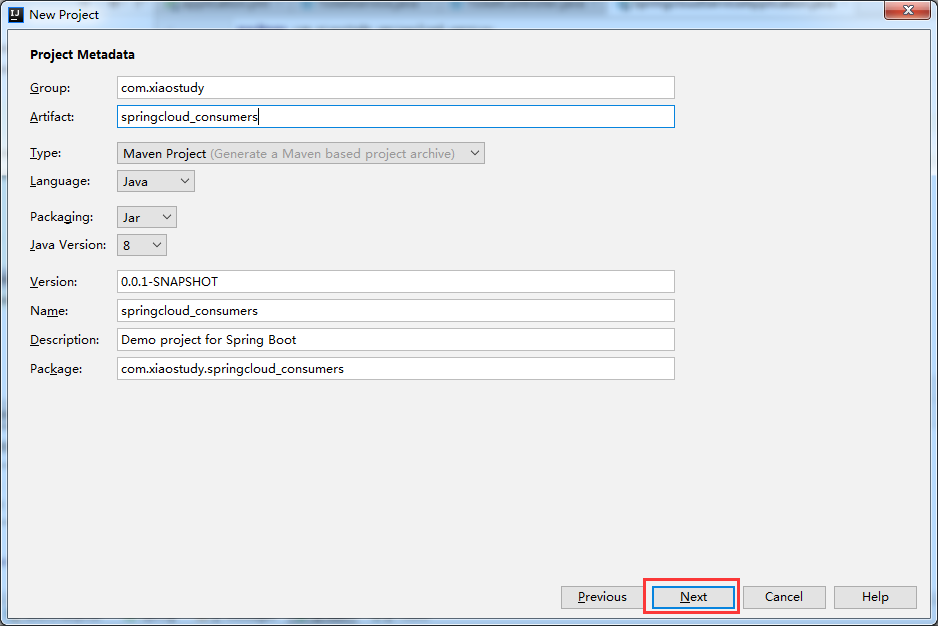The width and height of the screenshot is (938, 626).
Task: Open the Packaging dropdown showing Jar
Action: (x=147, y=217)
